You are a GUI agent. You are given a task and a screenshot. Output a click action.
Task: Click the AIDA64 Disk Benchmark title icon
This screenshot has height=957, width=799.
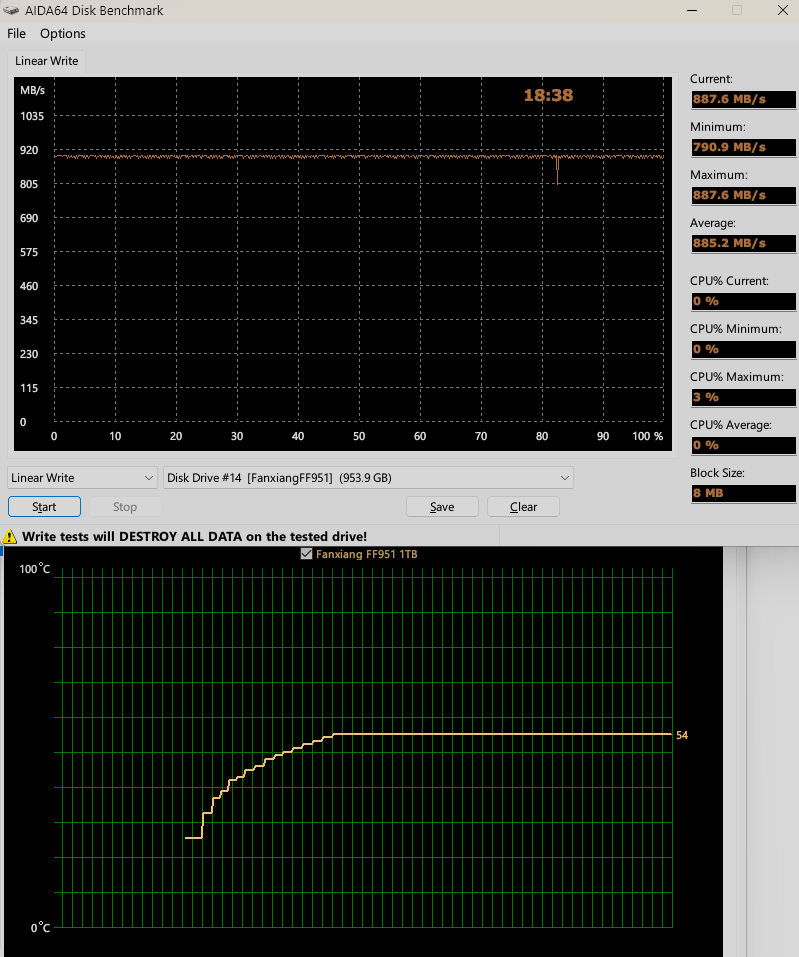[x=11, y=10]
